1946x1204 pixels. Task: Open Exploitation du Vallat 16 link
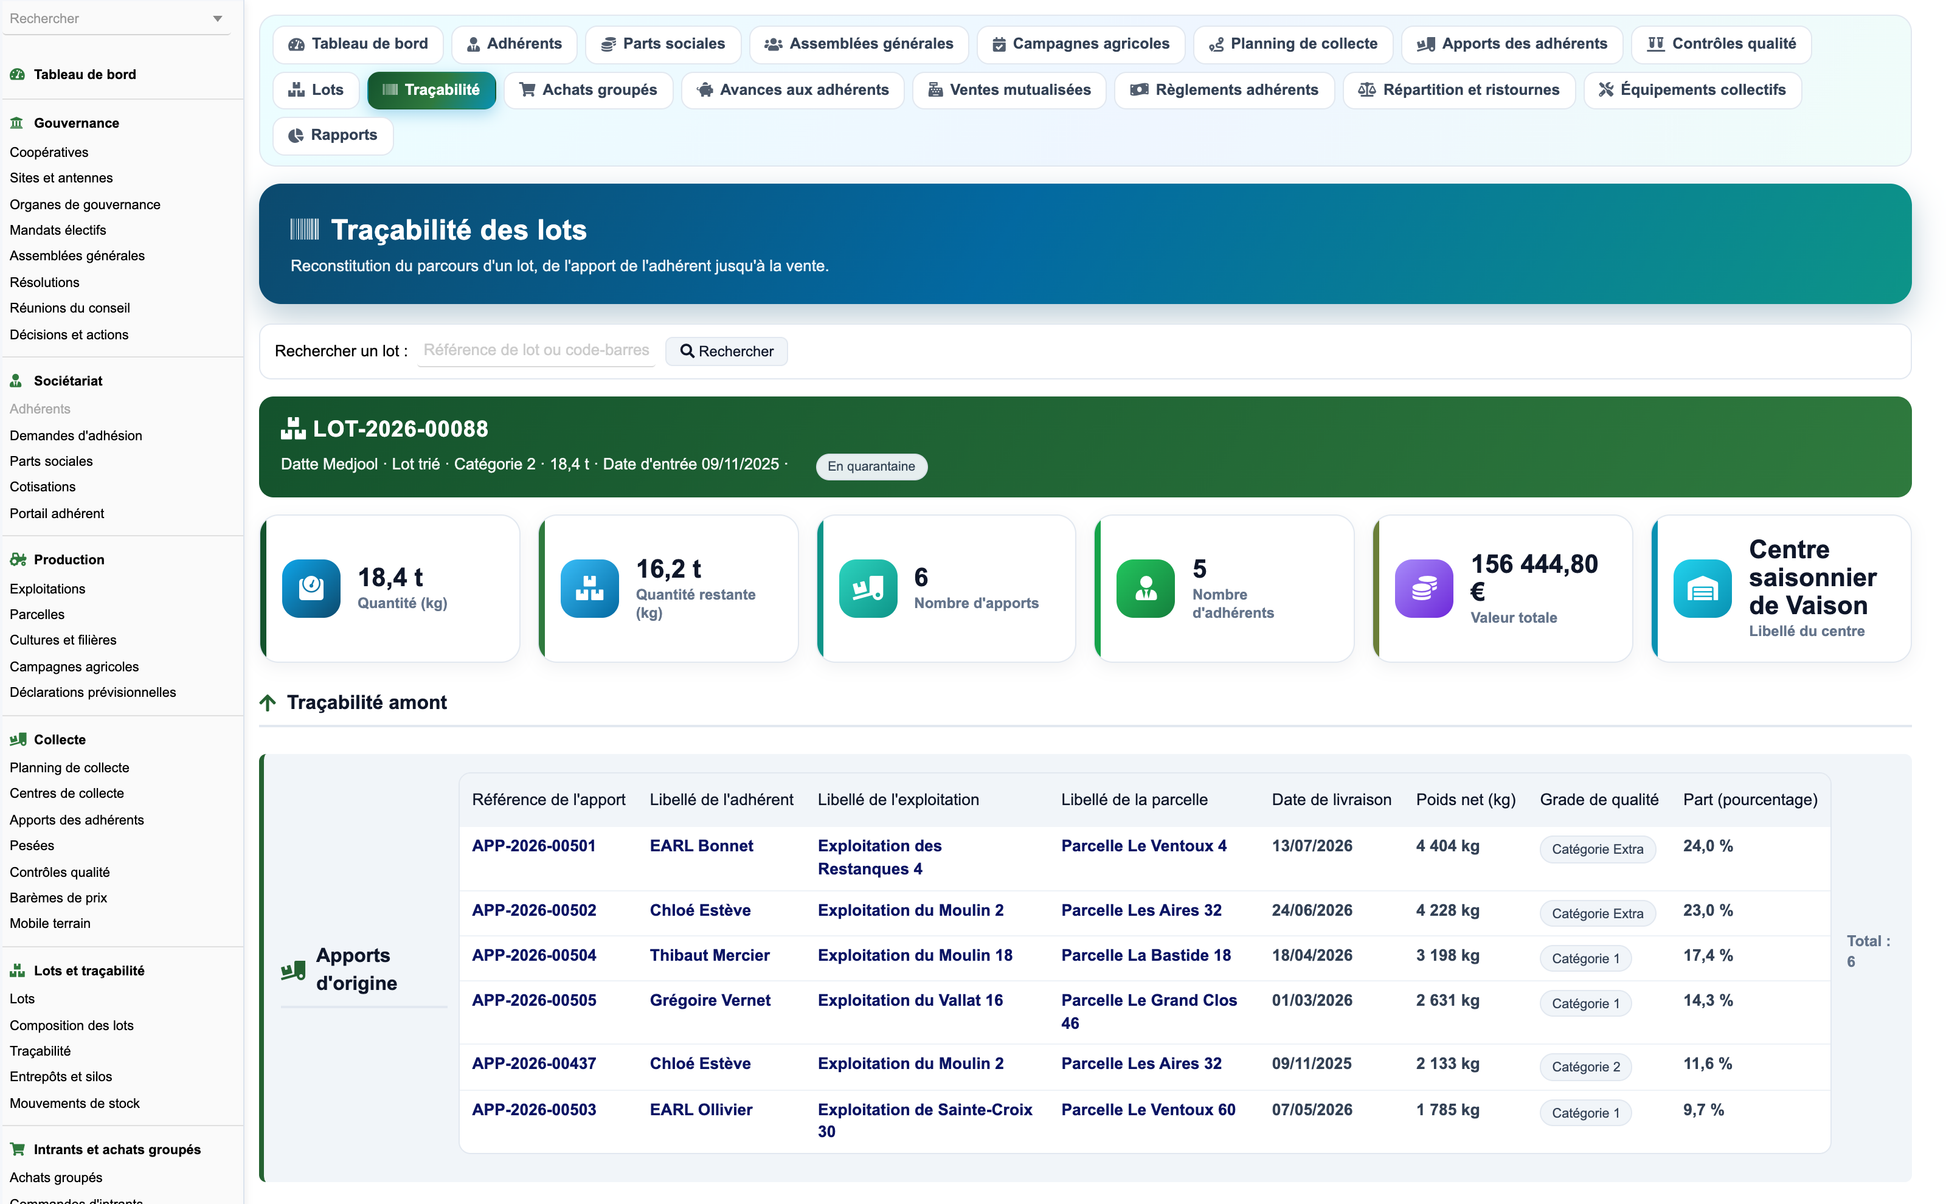tap(910, 1001)
